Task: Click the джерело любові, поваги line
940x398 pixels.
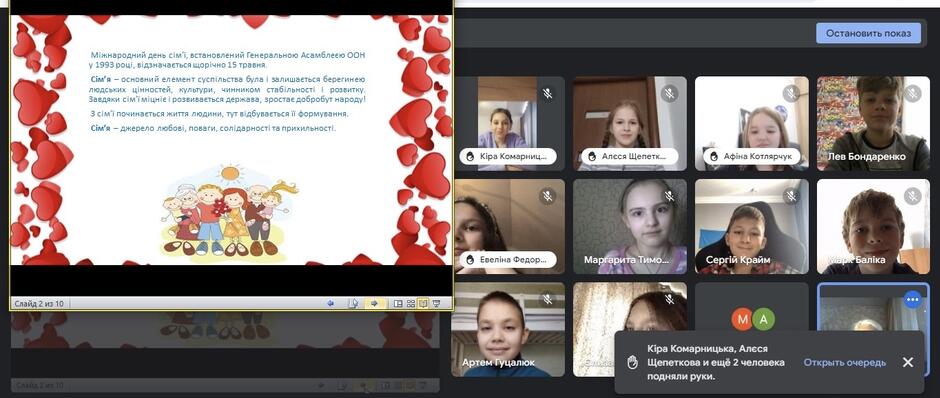Action: [213, 128]
